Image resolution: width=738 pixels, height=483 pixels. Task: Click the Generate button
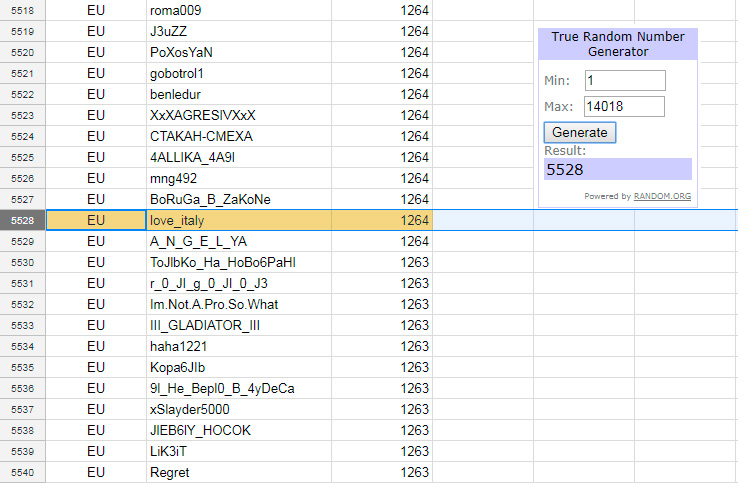(580, 132)
